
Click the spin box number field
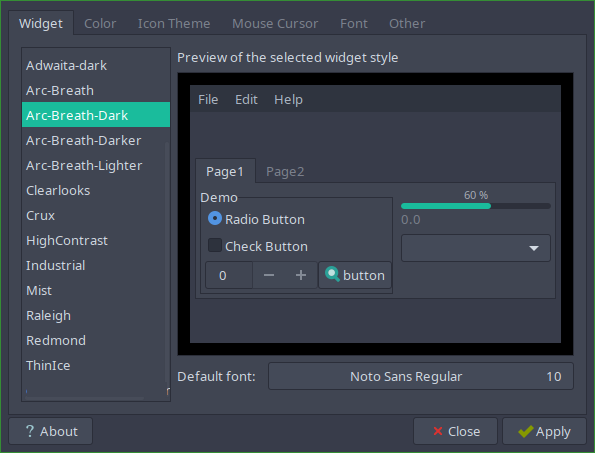[229, 275]
